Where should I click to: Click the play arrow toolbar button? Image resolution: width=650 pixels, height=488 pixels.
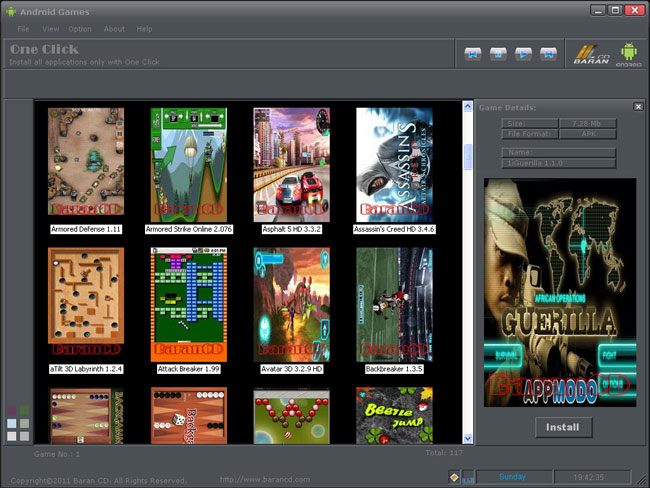pyautogui.click(x=523, y=54)
